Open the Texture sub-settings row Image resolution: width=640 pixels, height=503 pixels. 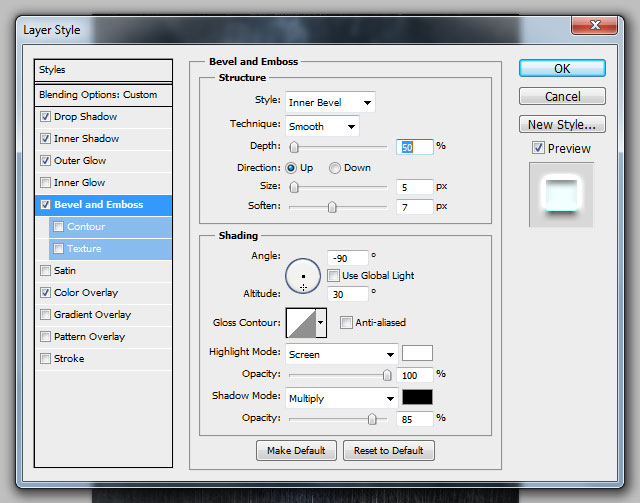click(x=110, y=249)
